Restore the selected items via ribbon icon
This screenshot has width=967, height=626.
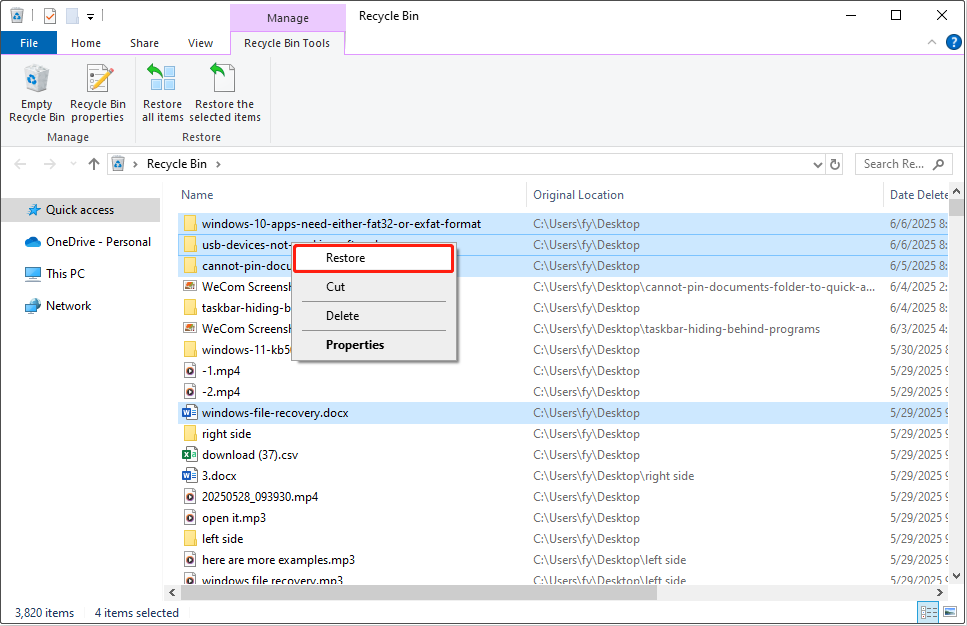(225, 93)
